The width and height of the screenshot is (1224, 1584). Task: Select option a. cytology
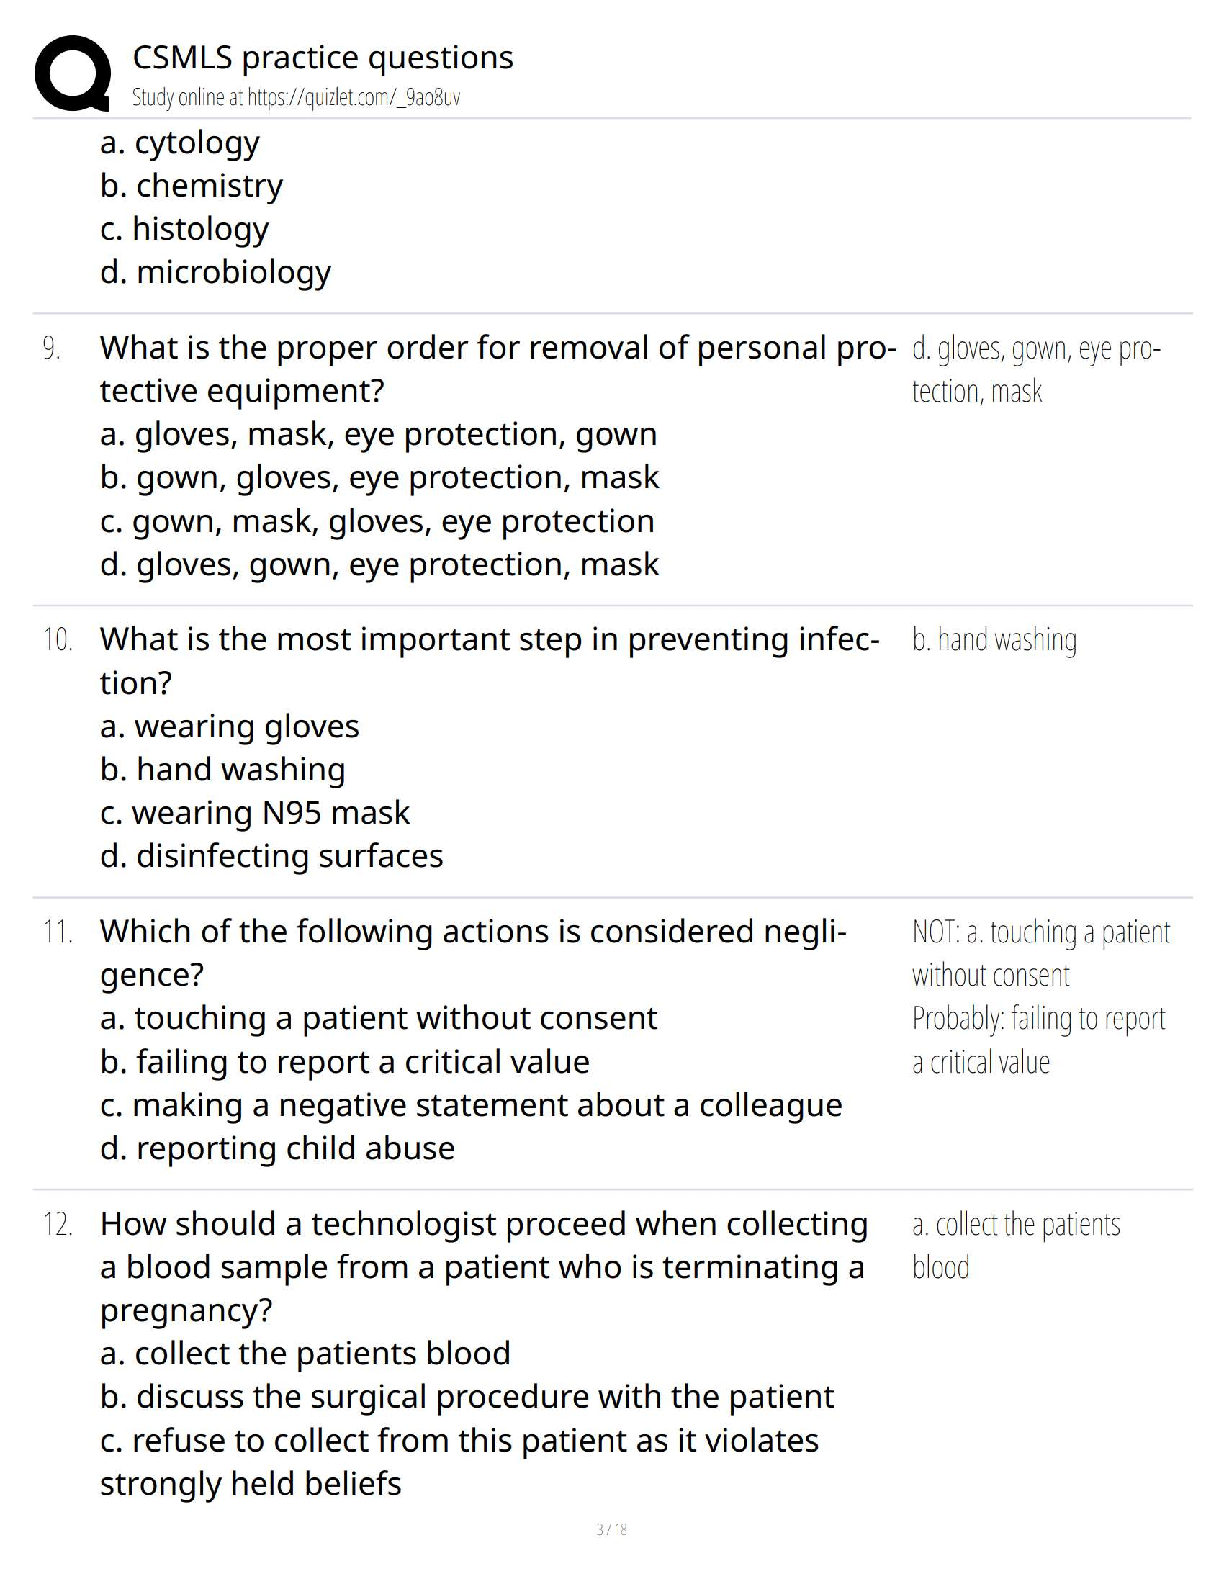pos(180,143)
